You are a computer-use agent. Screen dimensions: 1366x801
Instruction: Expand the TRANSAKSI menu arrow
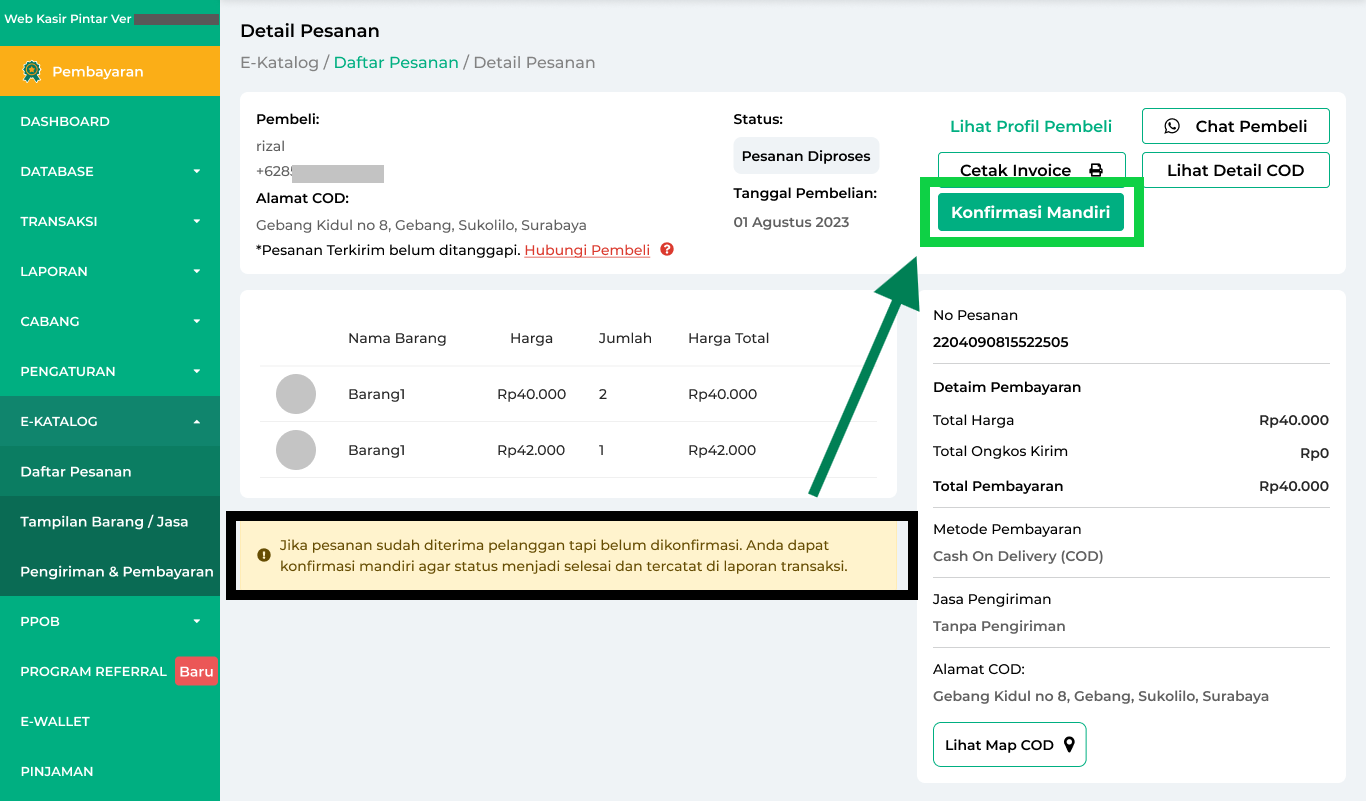tap(196, 221)
